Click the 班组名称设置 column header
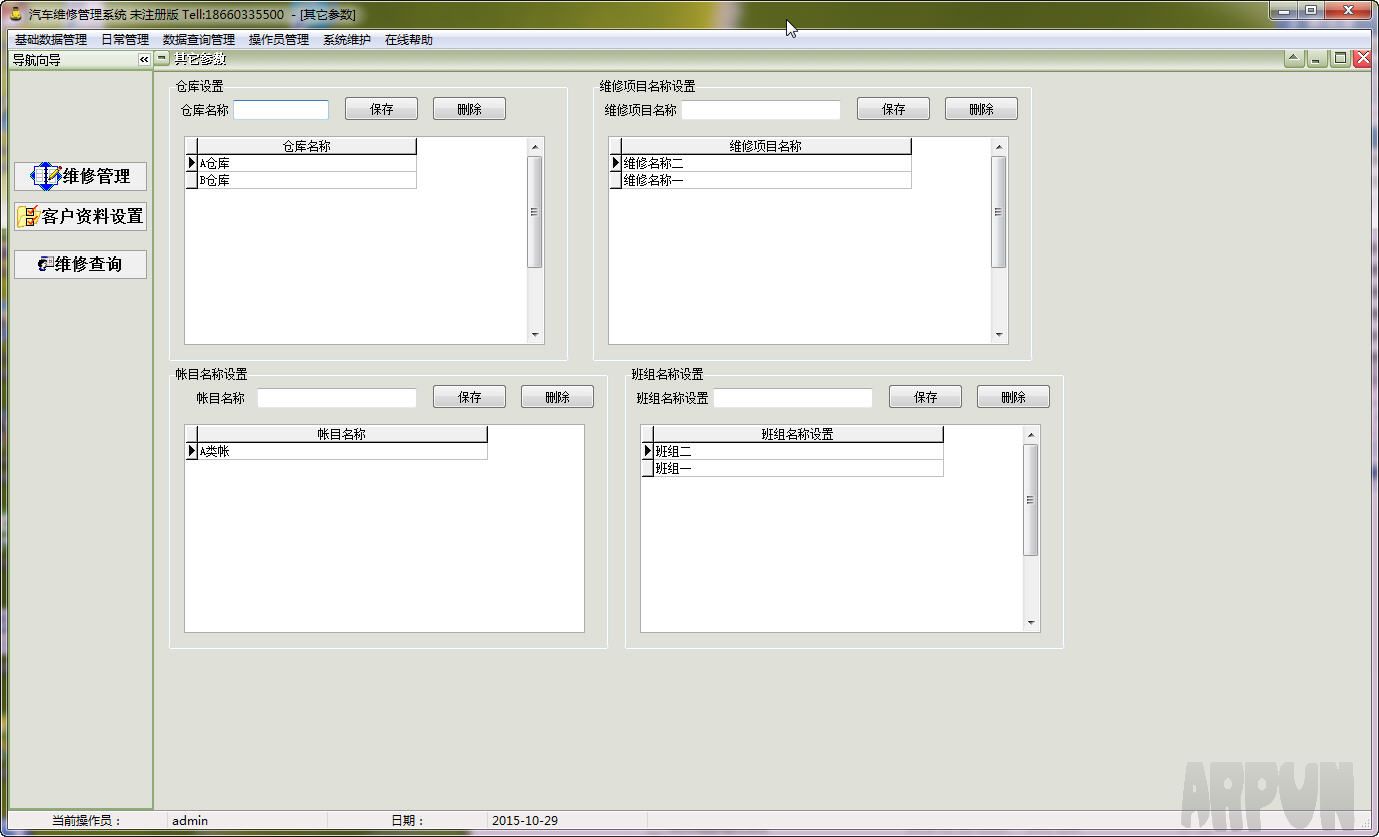Image resolution: width=1379 pixels, height=837 pixels. [x=798, y=434]
